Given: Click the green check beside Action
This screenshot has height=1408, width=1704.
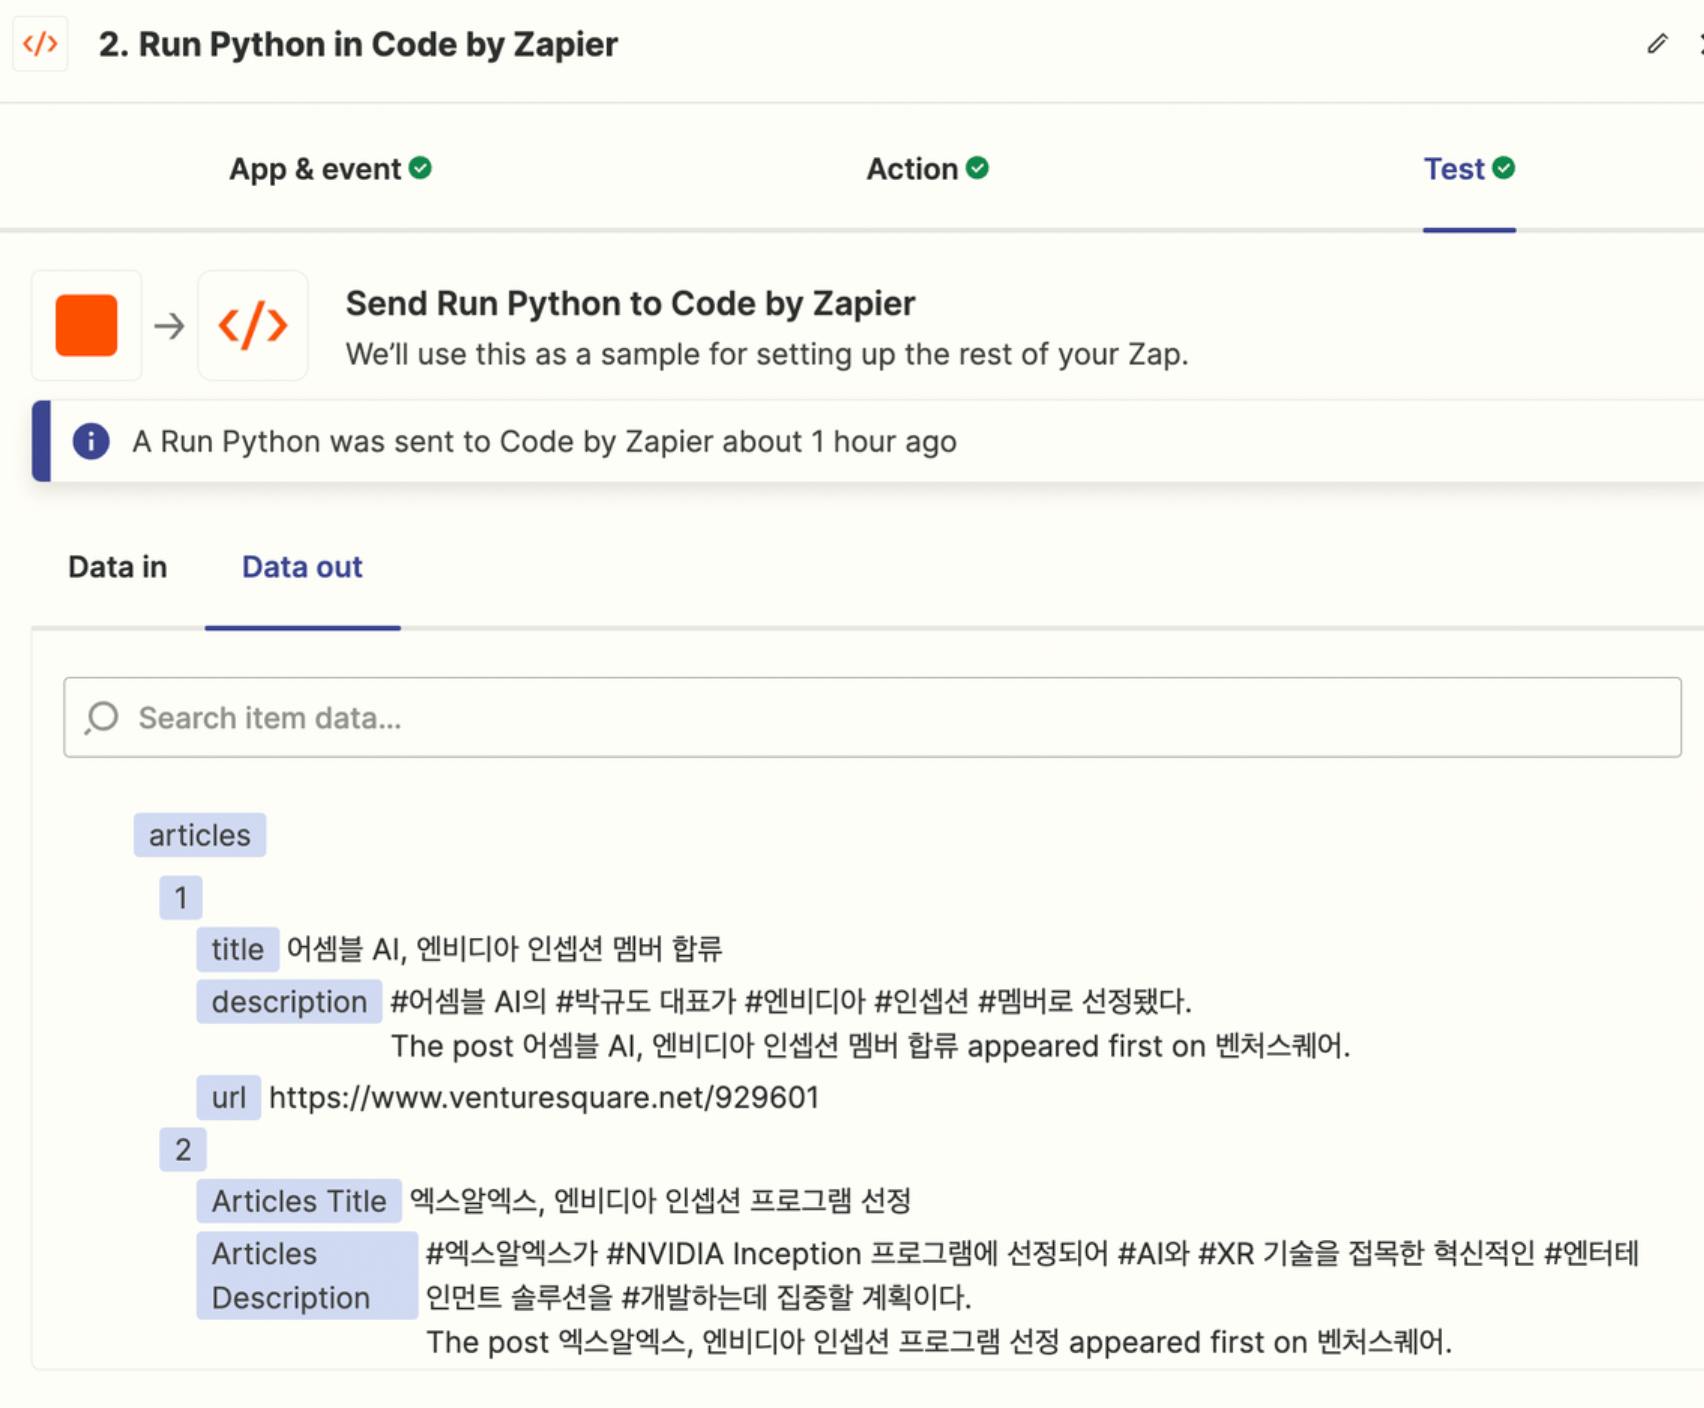Looking at the screenshot, I should click(x=978, y=168).
